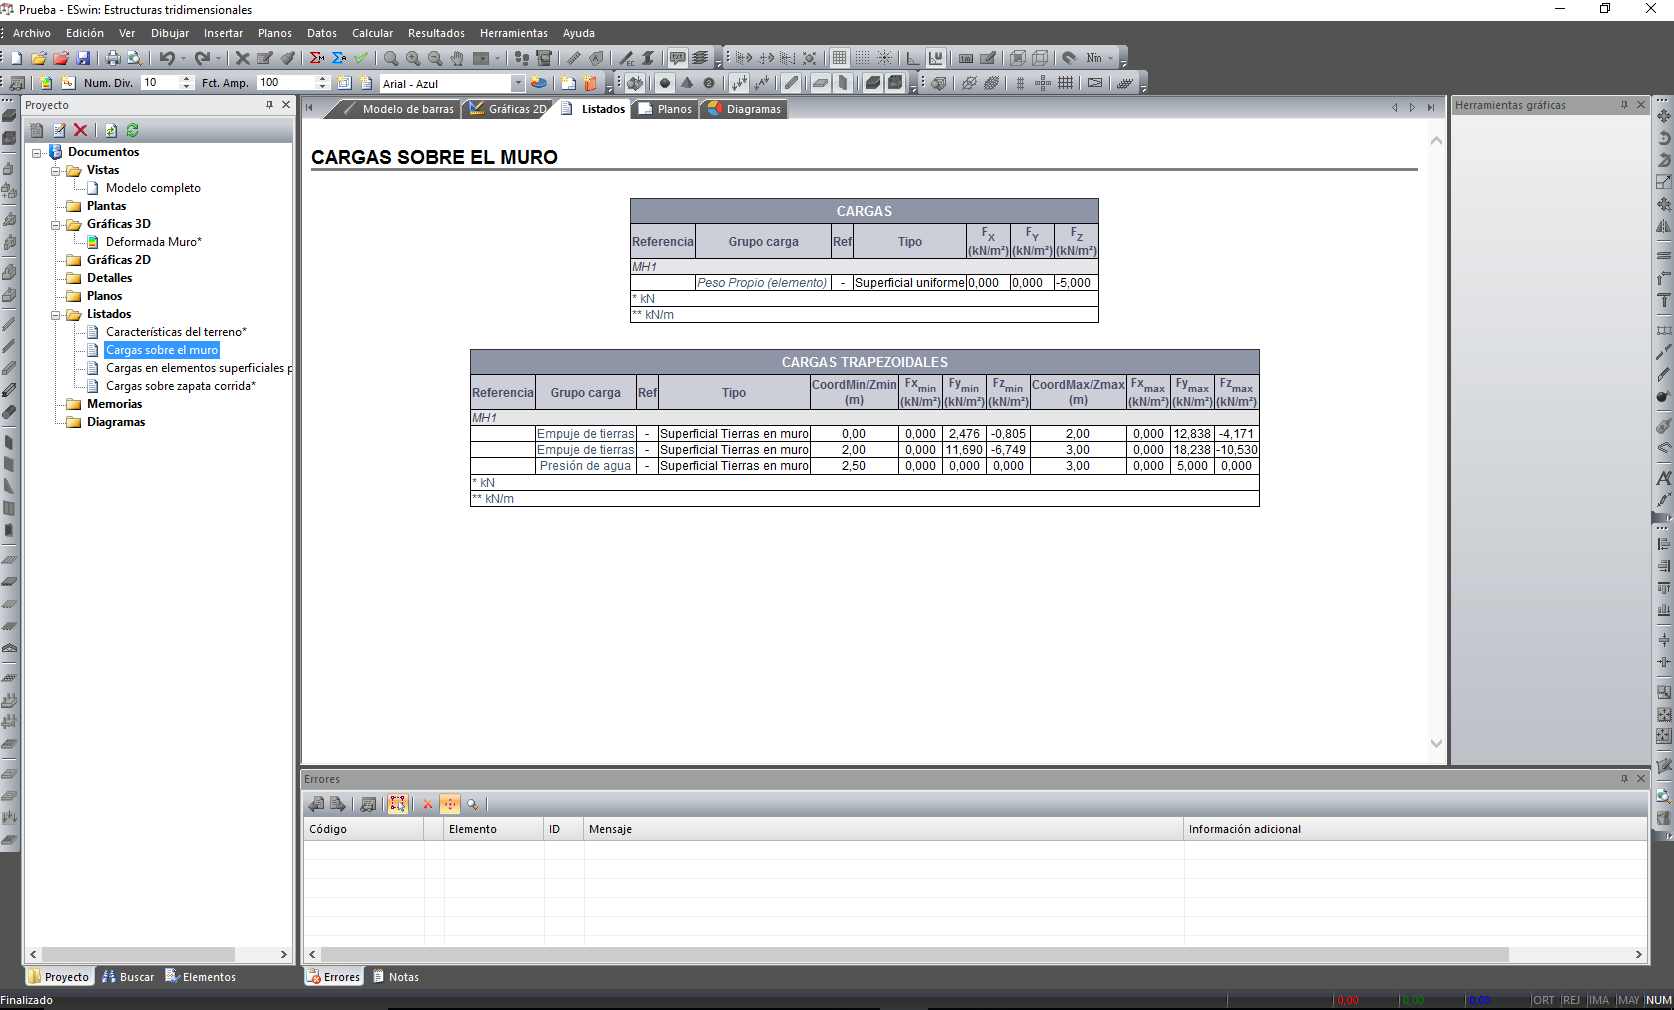
Task: Click the edit document icon in Proyecto panel
Action: pyautogui.click(x=59, y=130)
